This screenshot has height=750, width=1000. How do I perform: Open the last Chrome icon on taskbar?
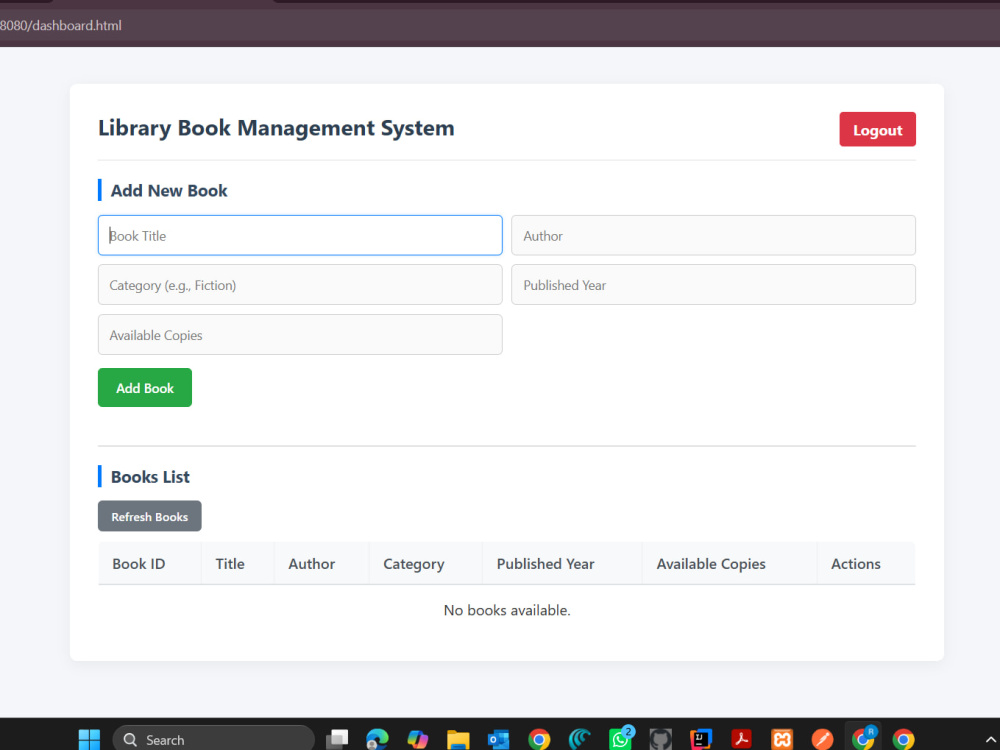pos(903,740)
